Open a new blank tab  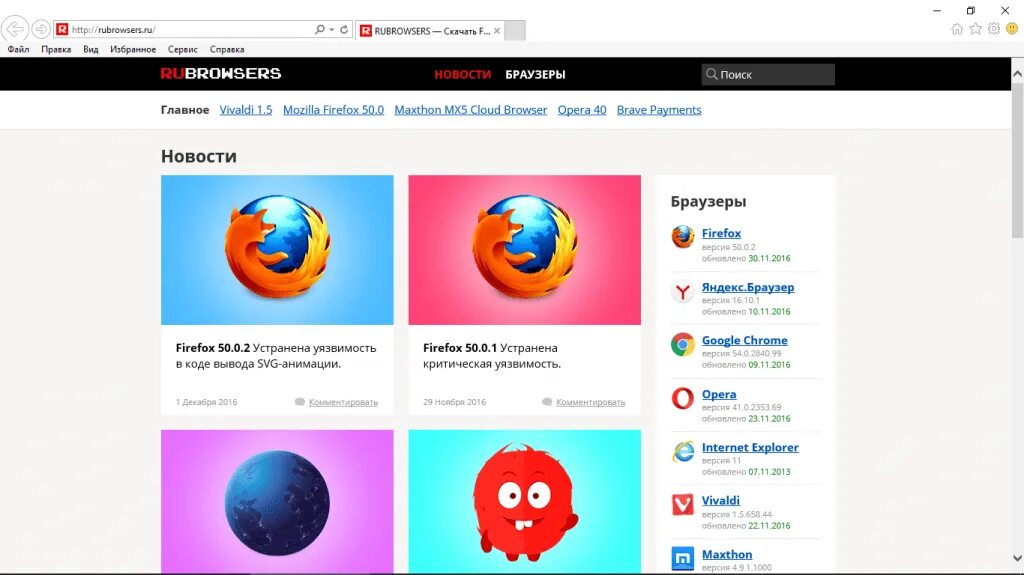pos(515,31)
